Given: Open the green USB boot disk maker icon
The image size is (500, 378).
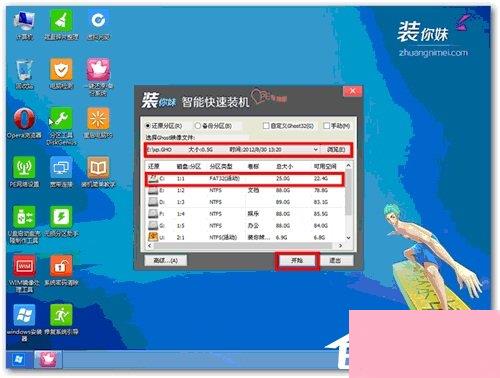Looking at the screenshot, I should (x=24, y=217).
